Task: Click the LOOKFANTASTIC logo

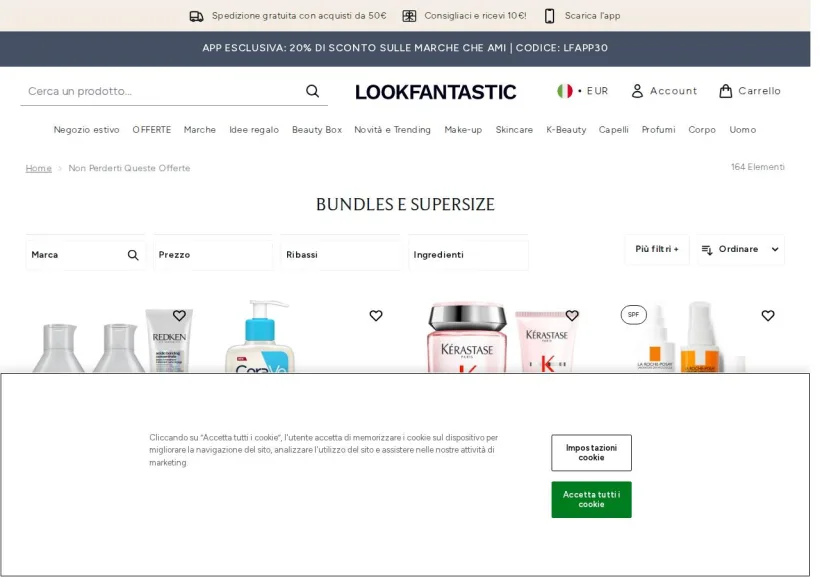Action: coord(436,92)
